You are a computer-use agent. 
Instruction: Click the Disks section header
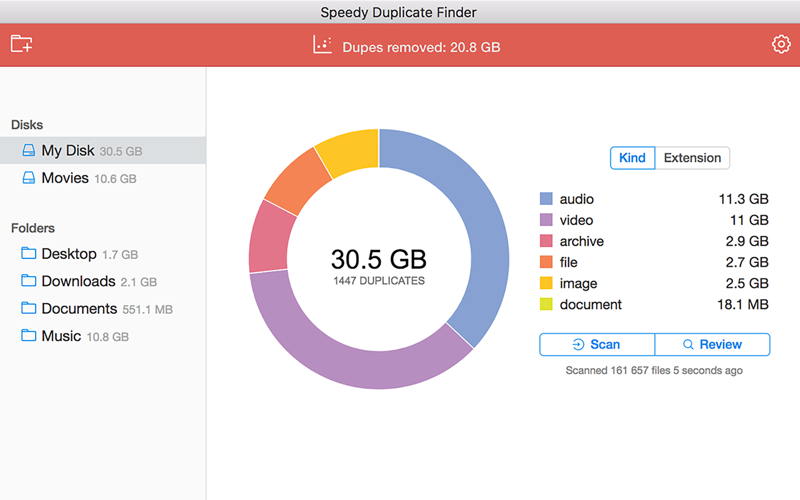pos(27,124)
